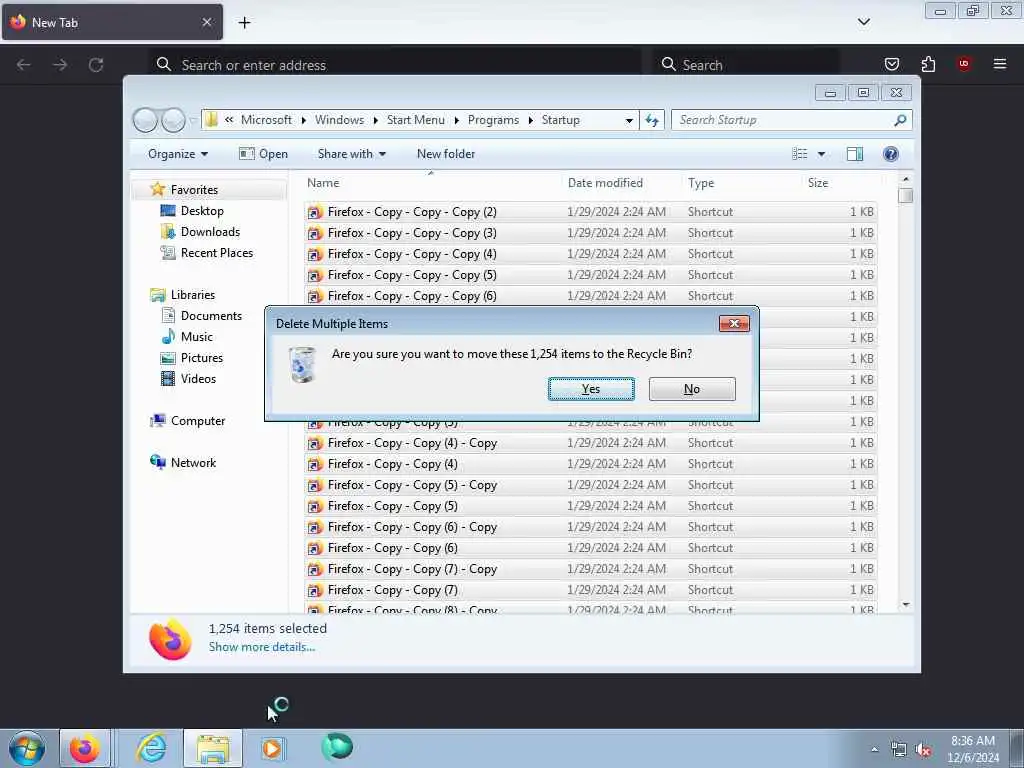
Task: Open Internet Explorer from taskbar
Action: [x=152, y=748]
